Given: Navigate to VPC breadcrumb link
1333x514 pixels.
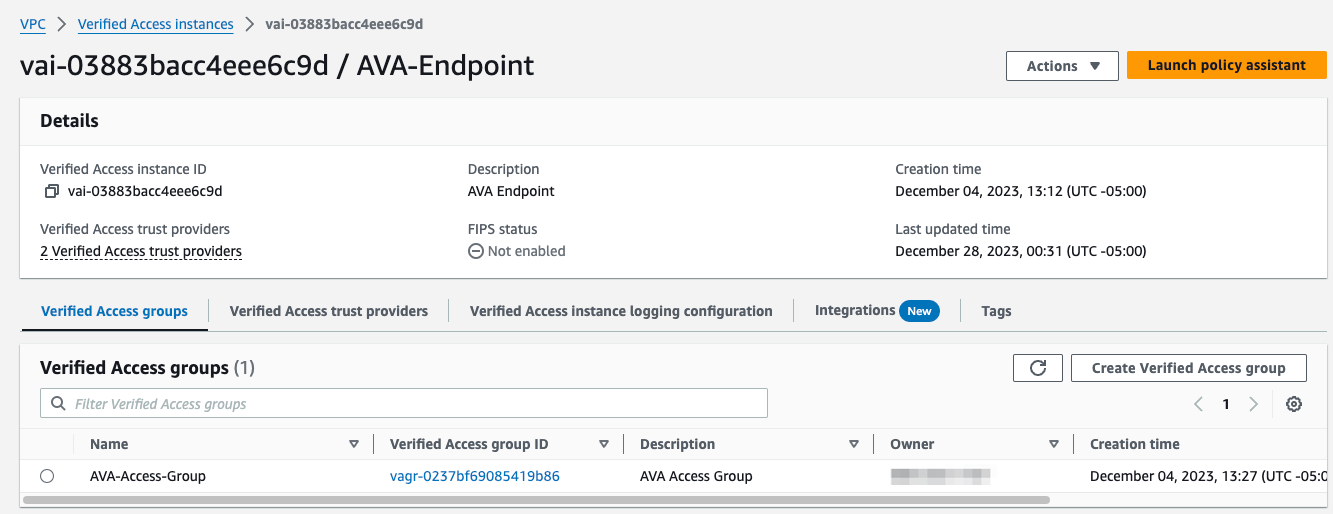Looking at the screenshot, I should pos(33,24).
